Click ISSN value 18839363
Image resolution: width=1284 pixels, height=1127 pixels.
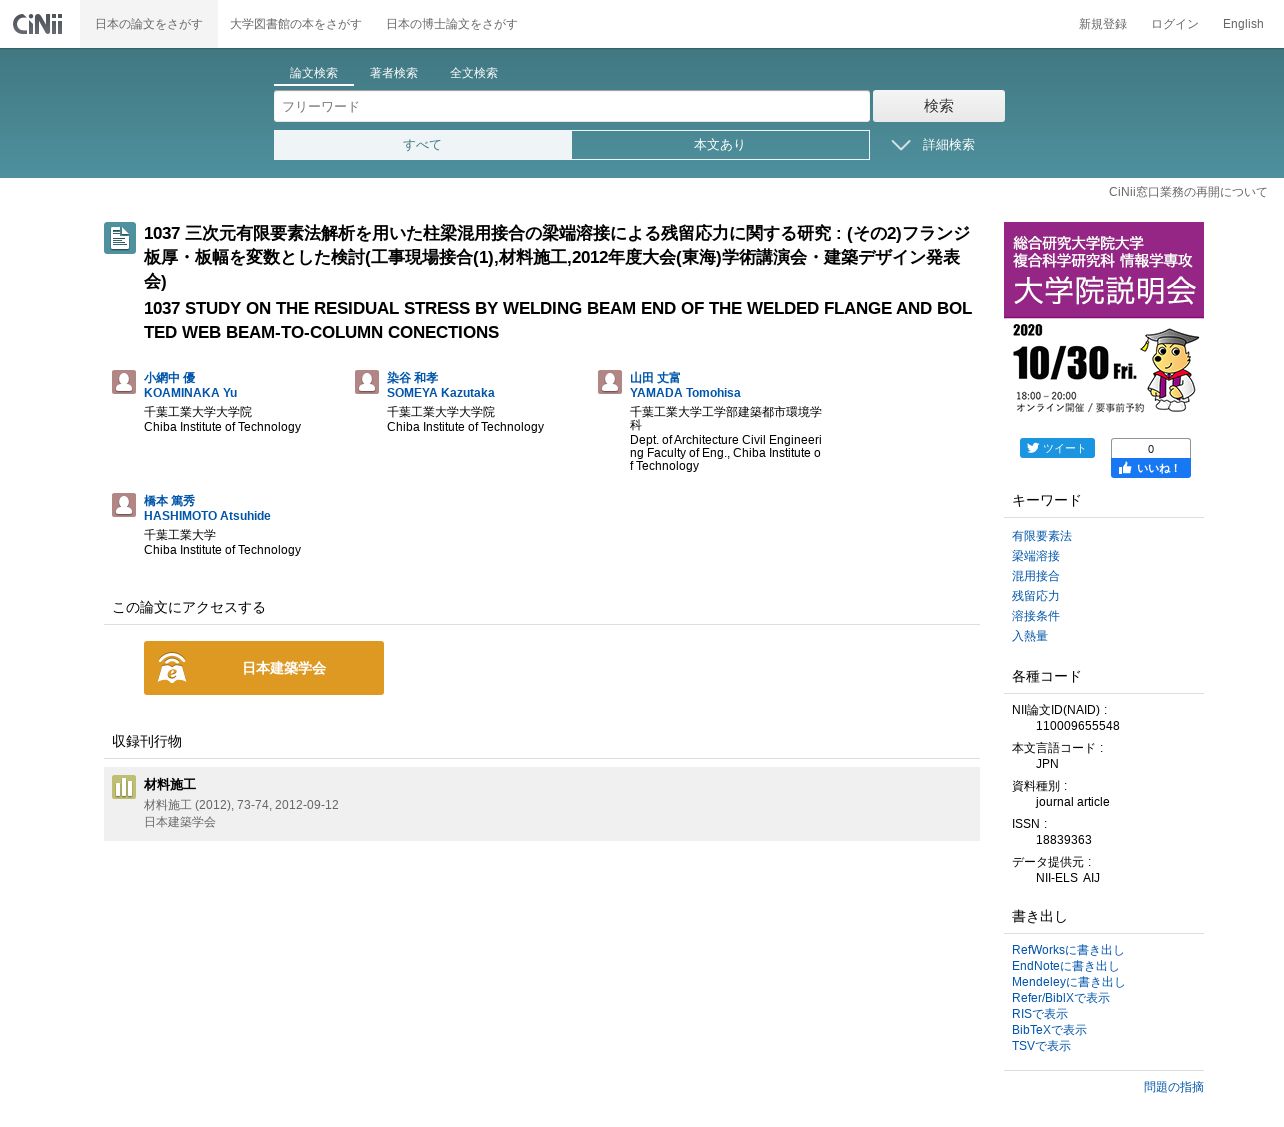pos(1064,840)
